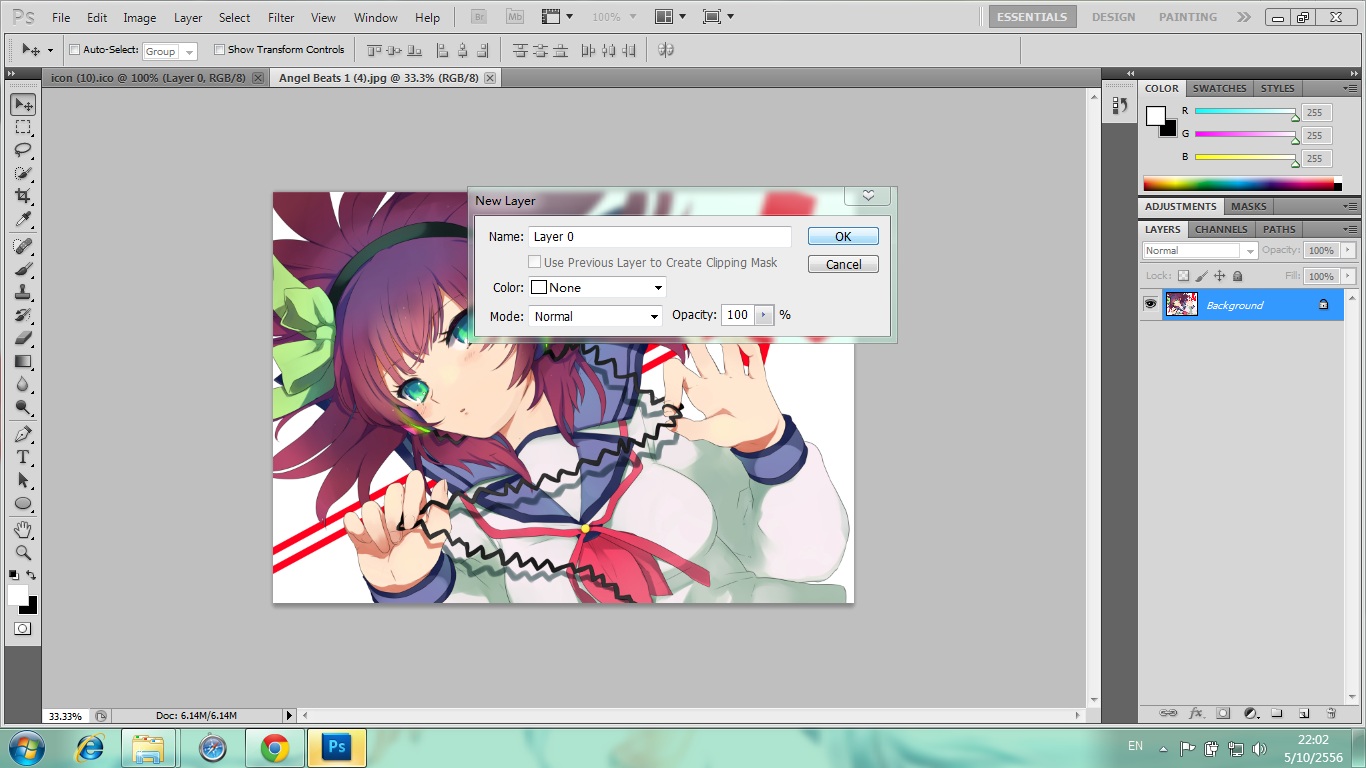Viewport: 1366px width, 768px height.
Task: Enable Show Transform Controls checkbox
Action: (219, 49)
